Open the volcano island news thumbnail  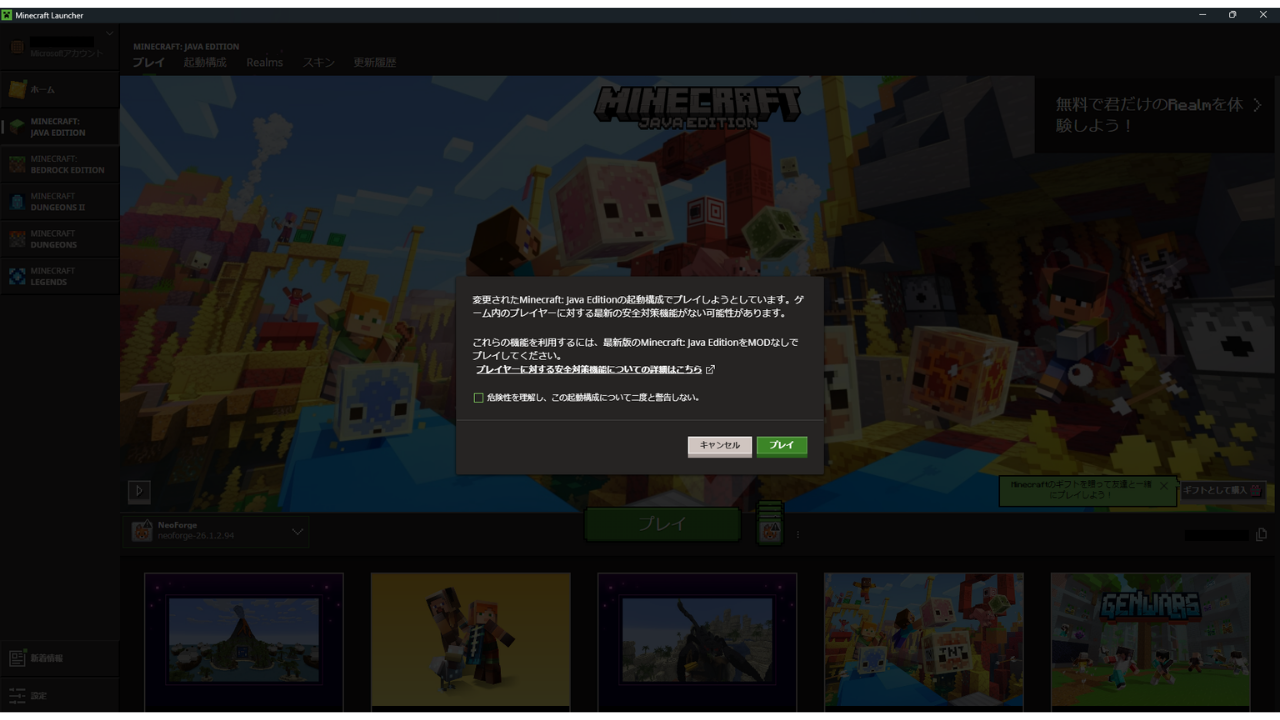coord(244,640)
